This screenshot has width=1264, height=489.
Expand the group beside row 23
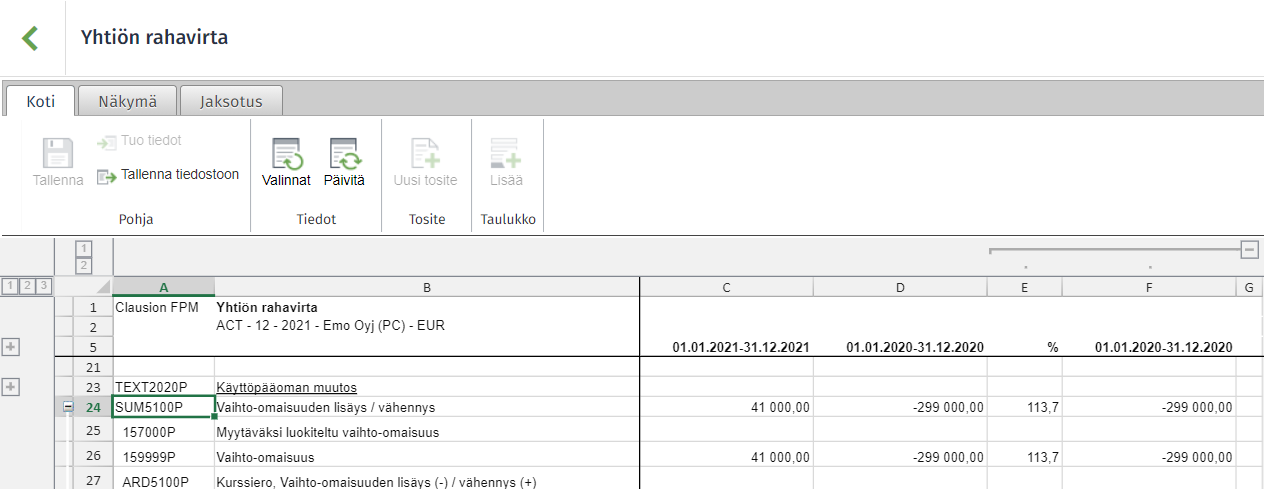tap(12, 387)
